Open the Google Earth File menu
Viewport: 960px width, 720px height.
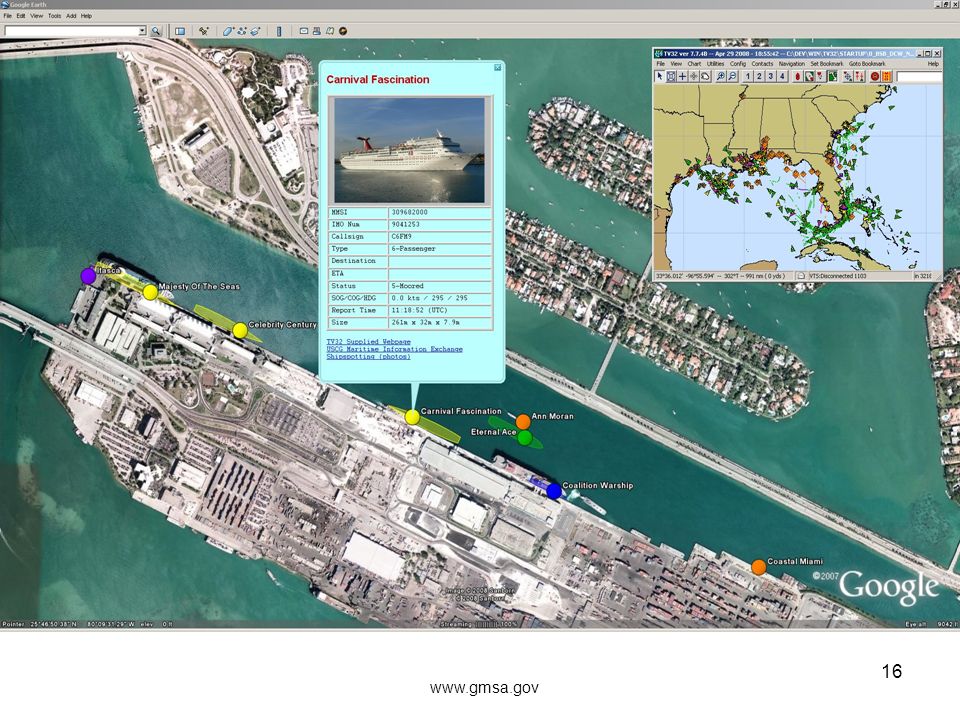(x=7, y=16)
